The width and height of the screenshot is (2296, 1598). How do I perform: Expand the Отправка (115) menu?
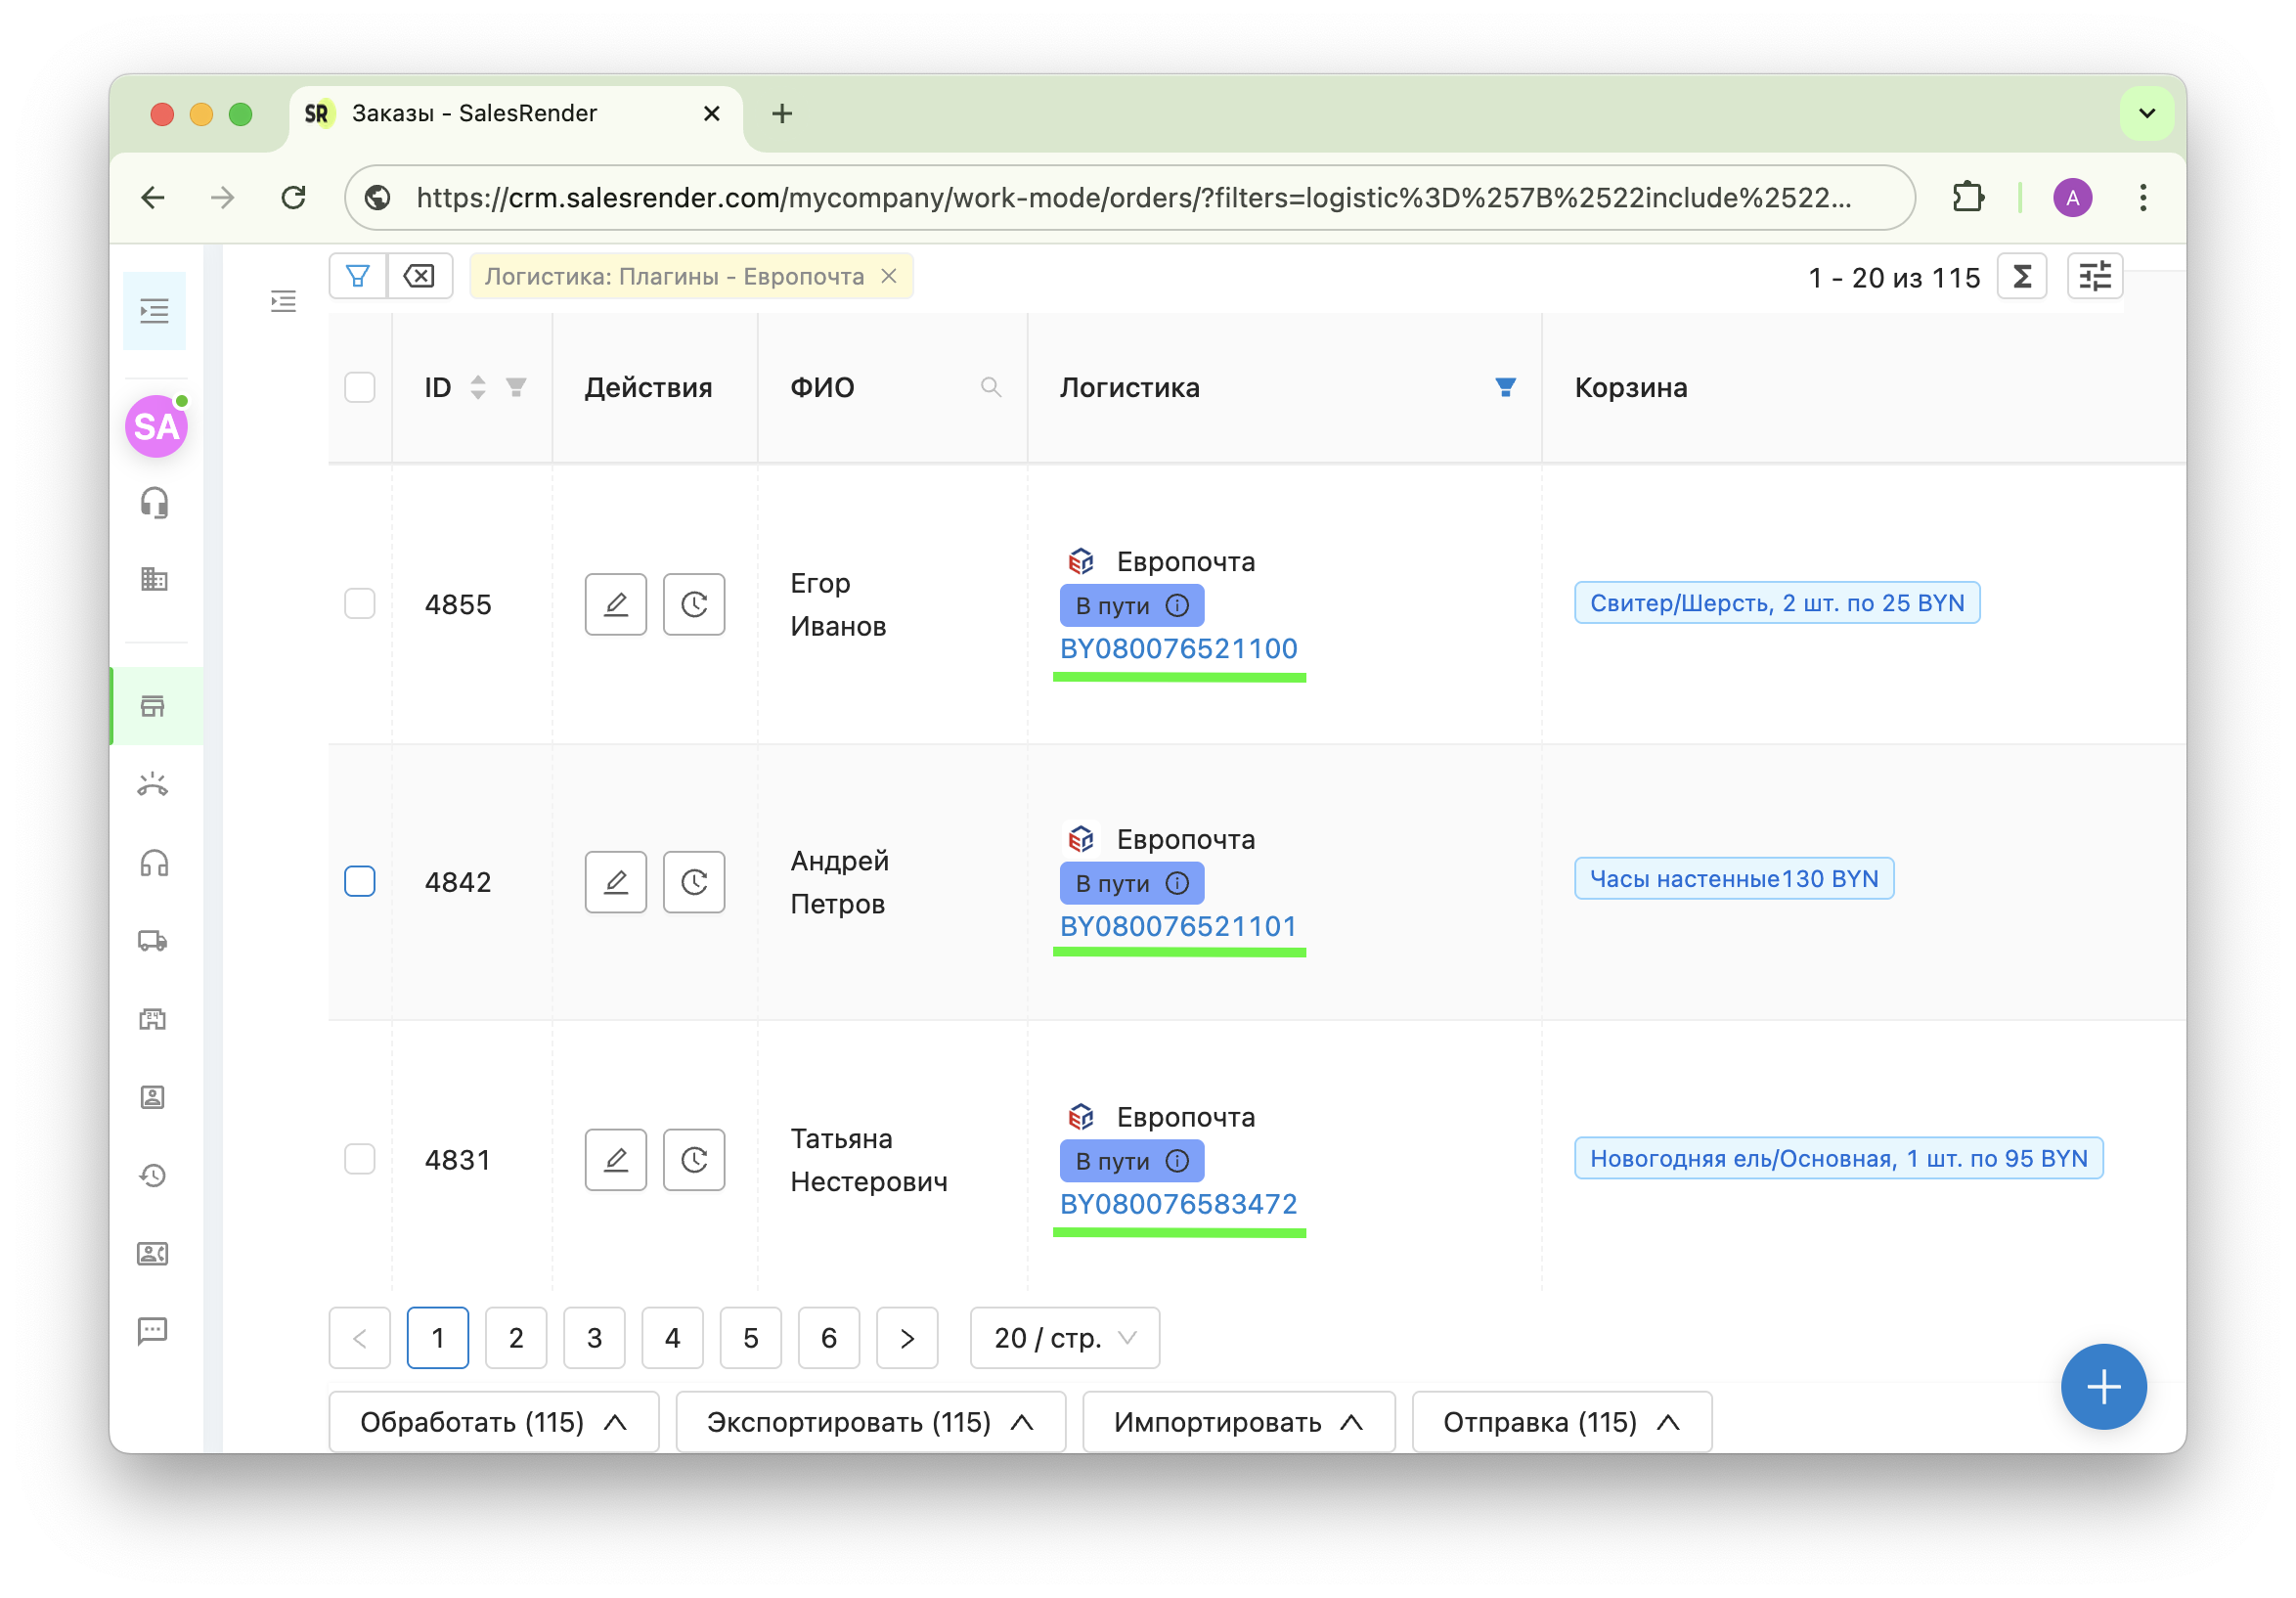(x=1560, y=1422)
